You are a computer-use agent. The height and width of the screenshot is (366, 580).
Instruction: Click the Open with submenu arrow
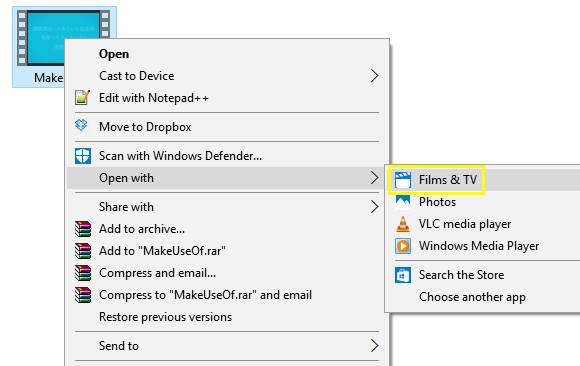coord(374,178)
